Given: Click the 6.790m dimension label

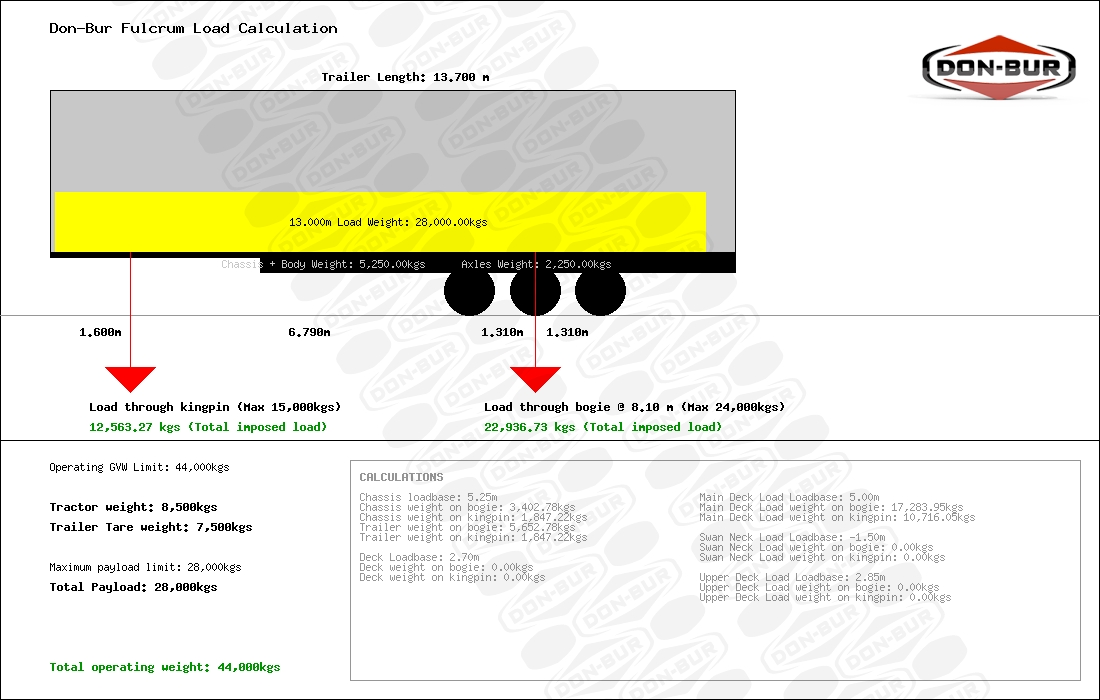Looking at the screenshot, I should 309,332.
